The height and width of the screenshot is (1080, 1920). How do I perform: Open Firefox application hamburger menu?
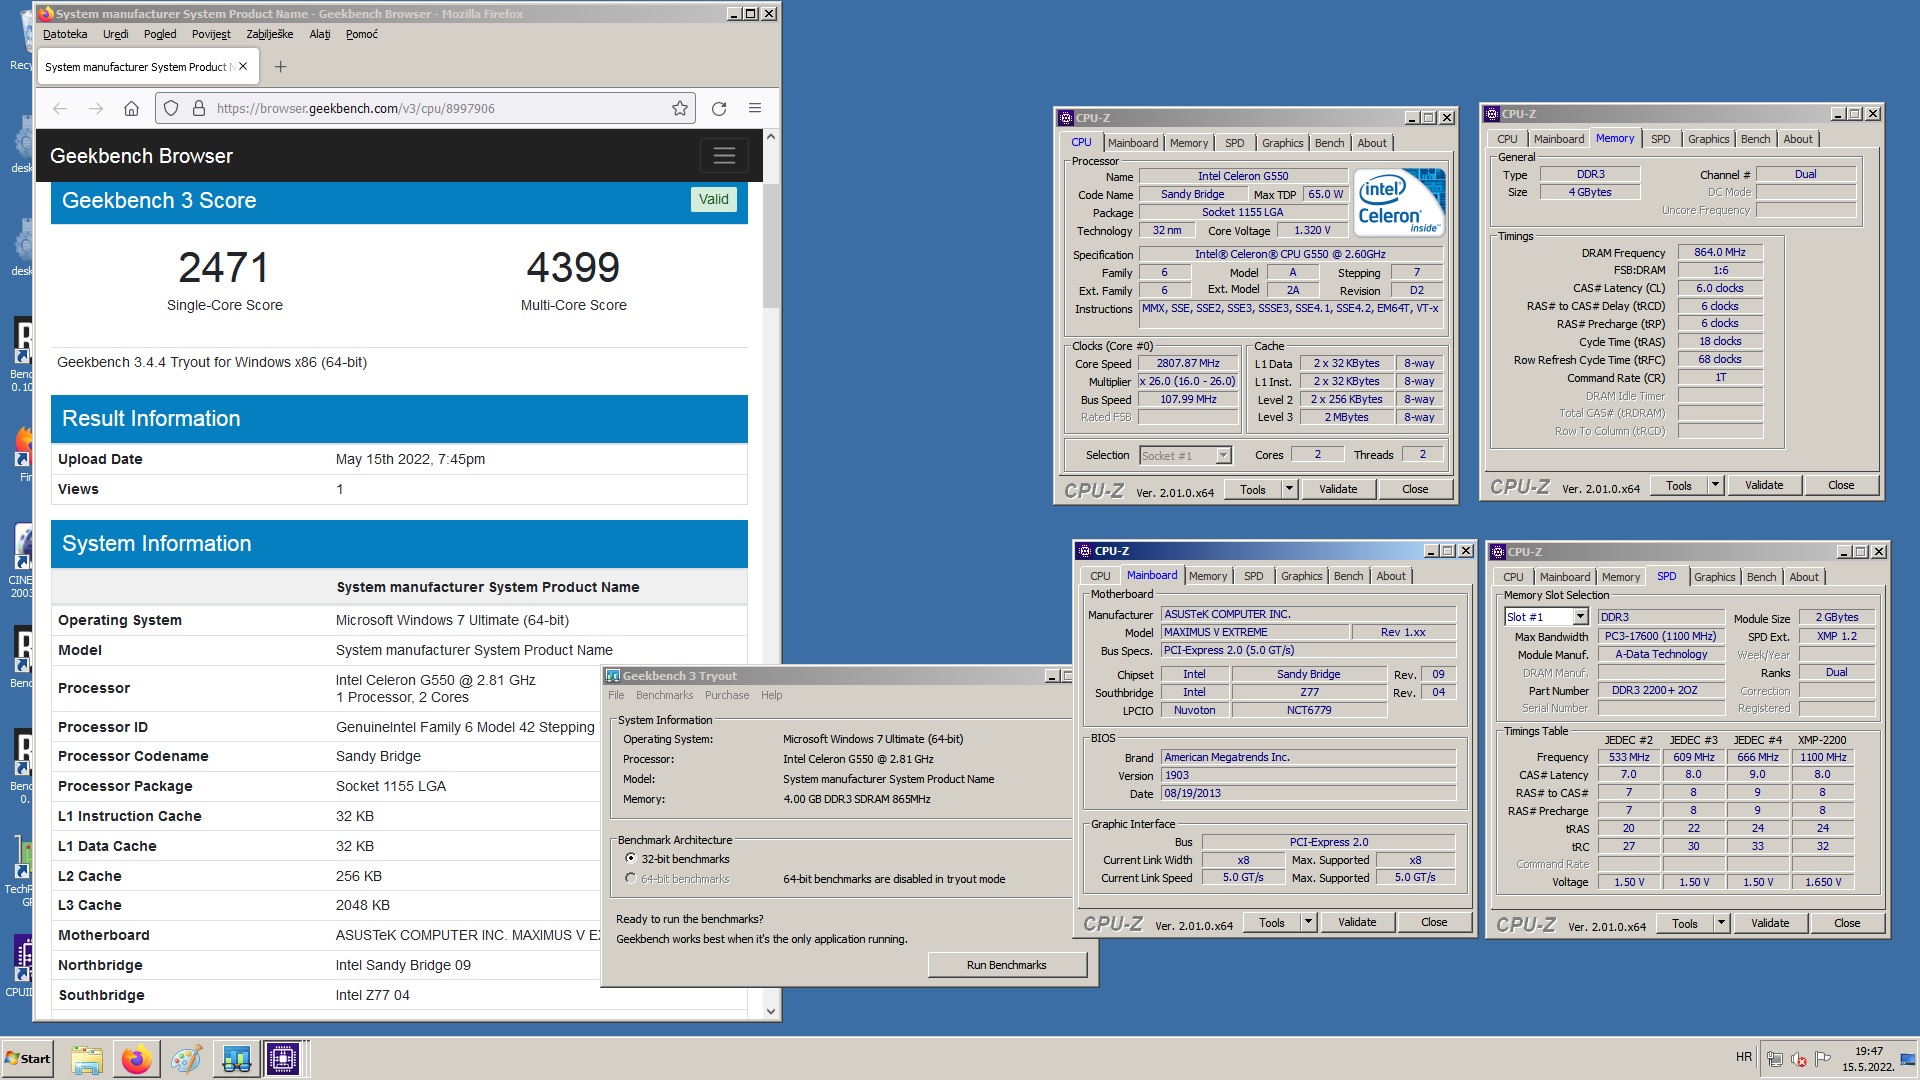[755, 108]
